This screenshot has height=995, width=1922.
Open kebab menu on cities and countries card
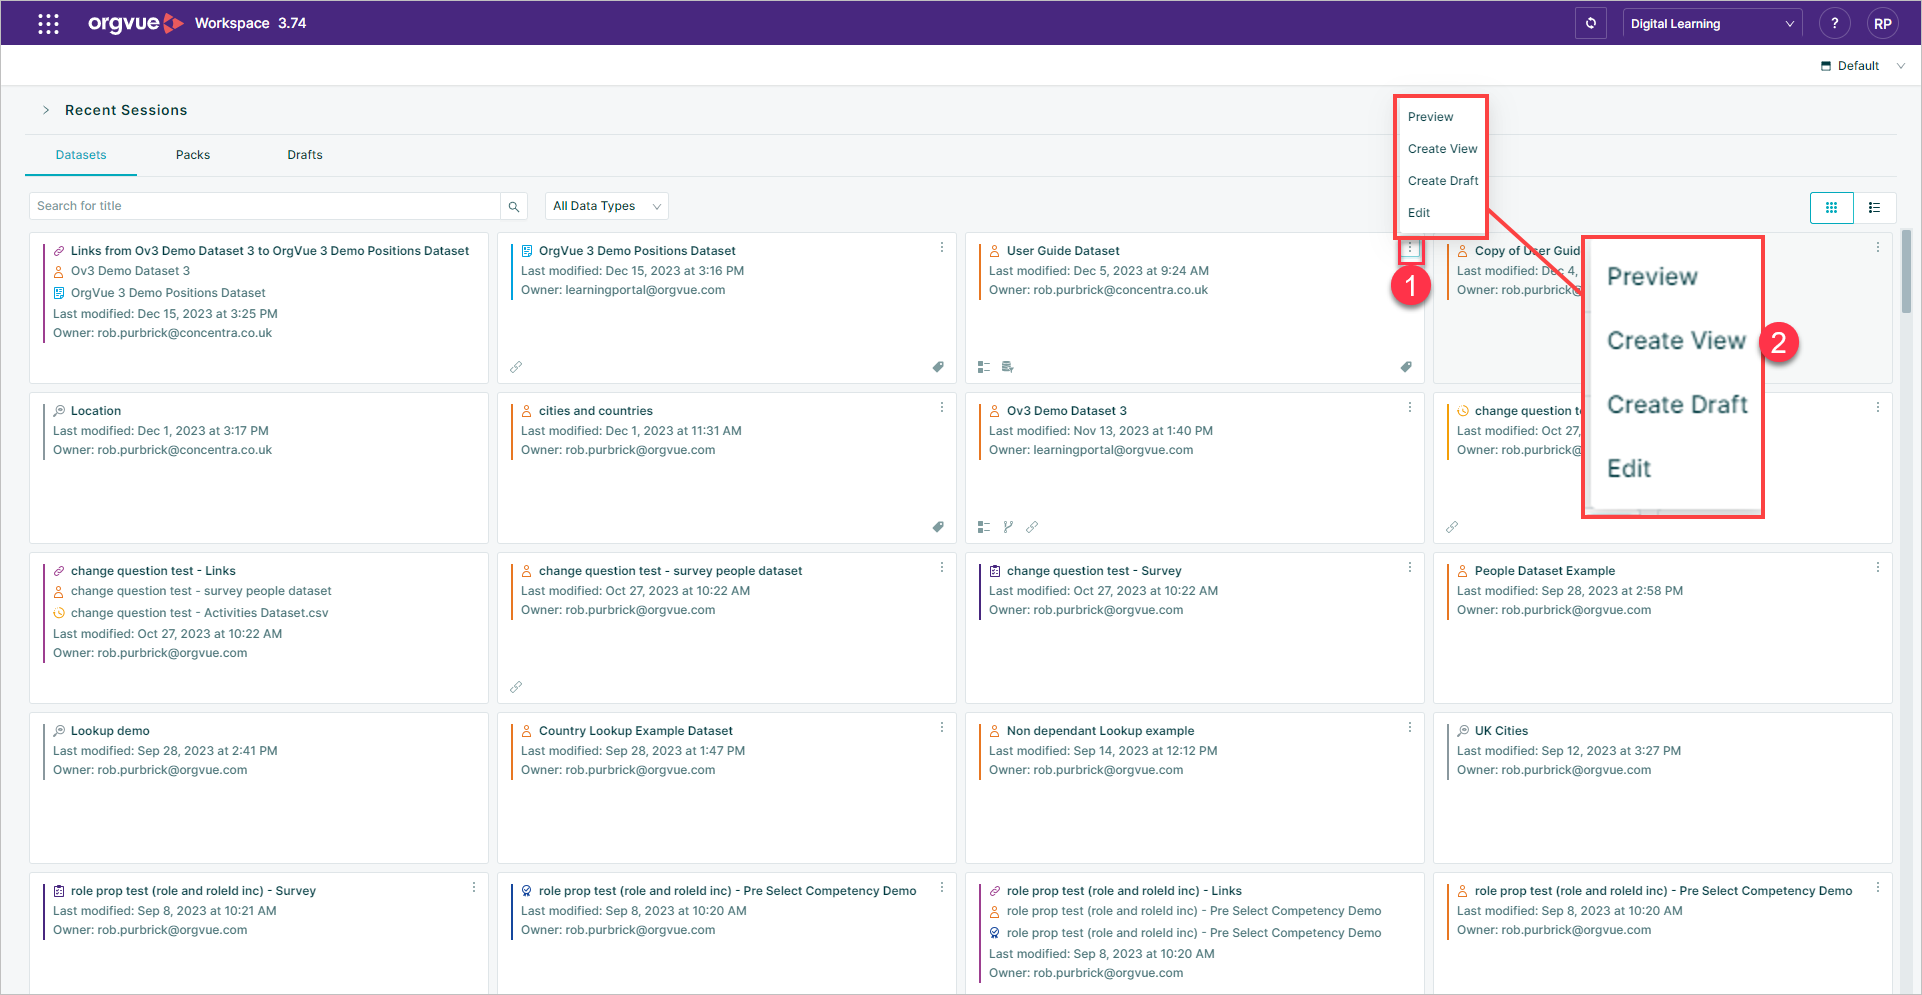(942, 407)
